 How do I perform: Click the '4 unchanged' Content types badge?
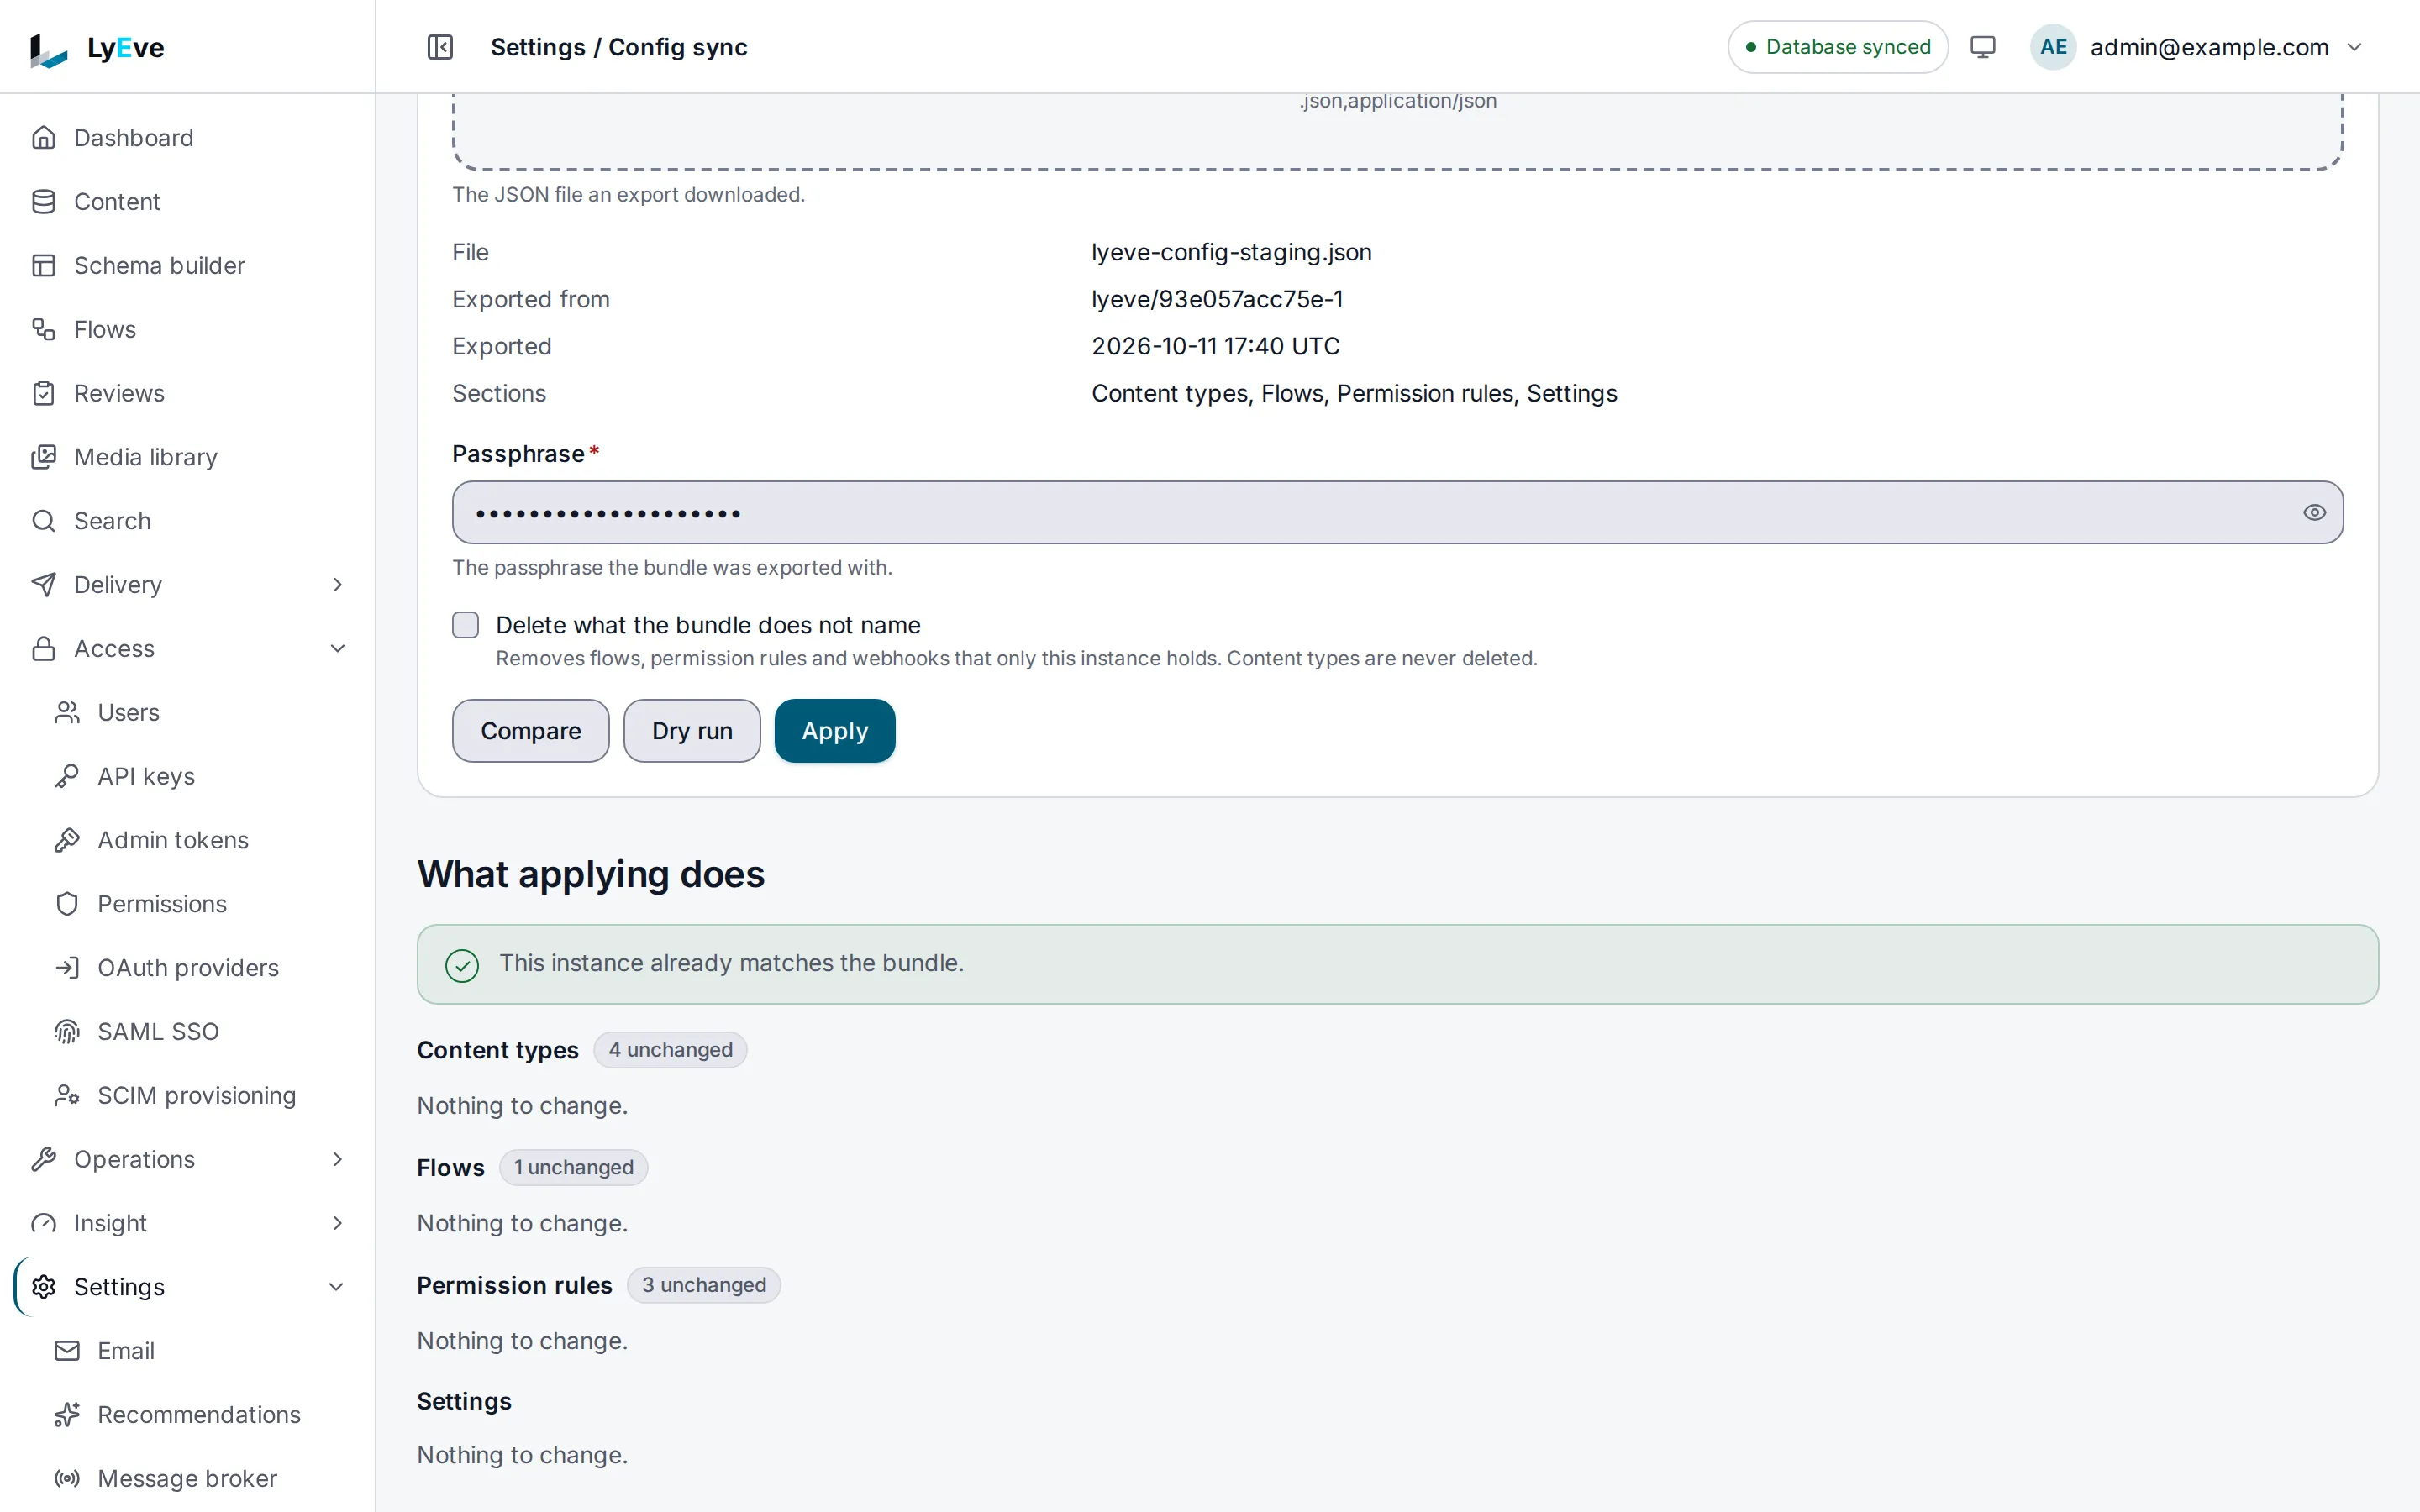coord(670,1050)
